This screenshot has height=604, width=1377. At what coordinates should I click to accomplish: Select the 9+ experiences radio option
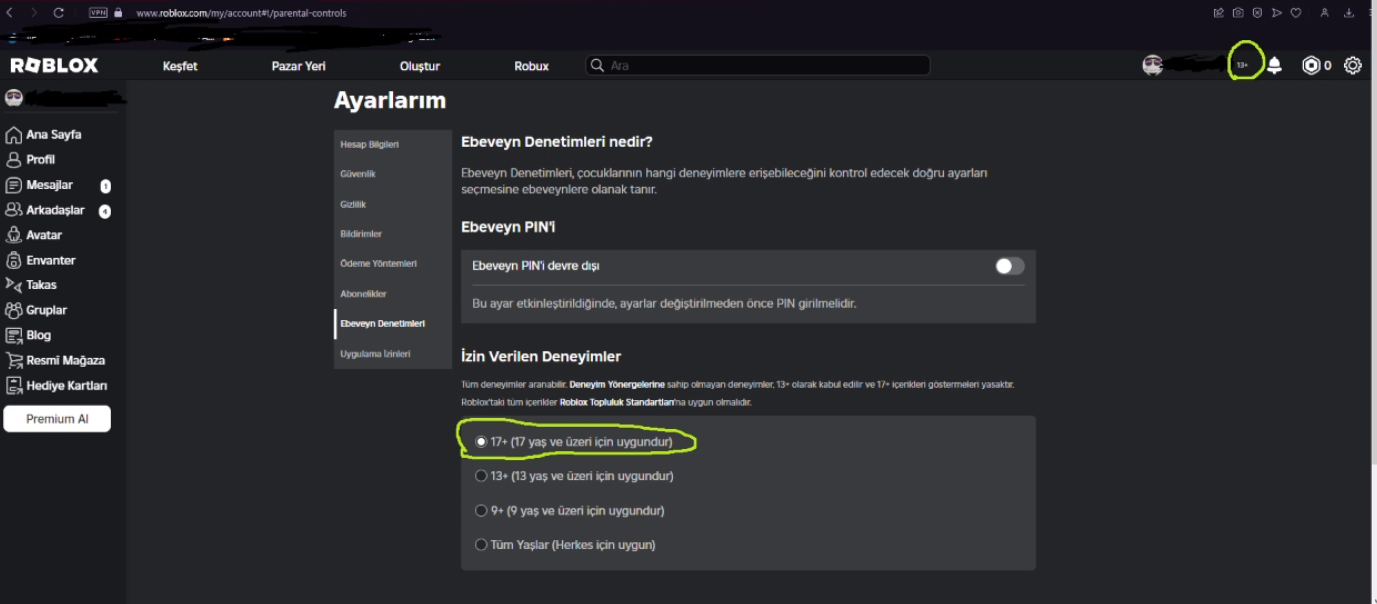(481, 510)
